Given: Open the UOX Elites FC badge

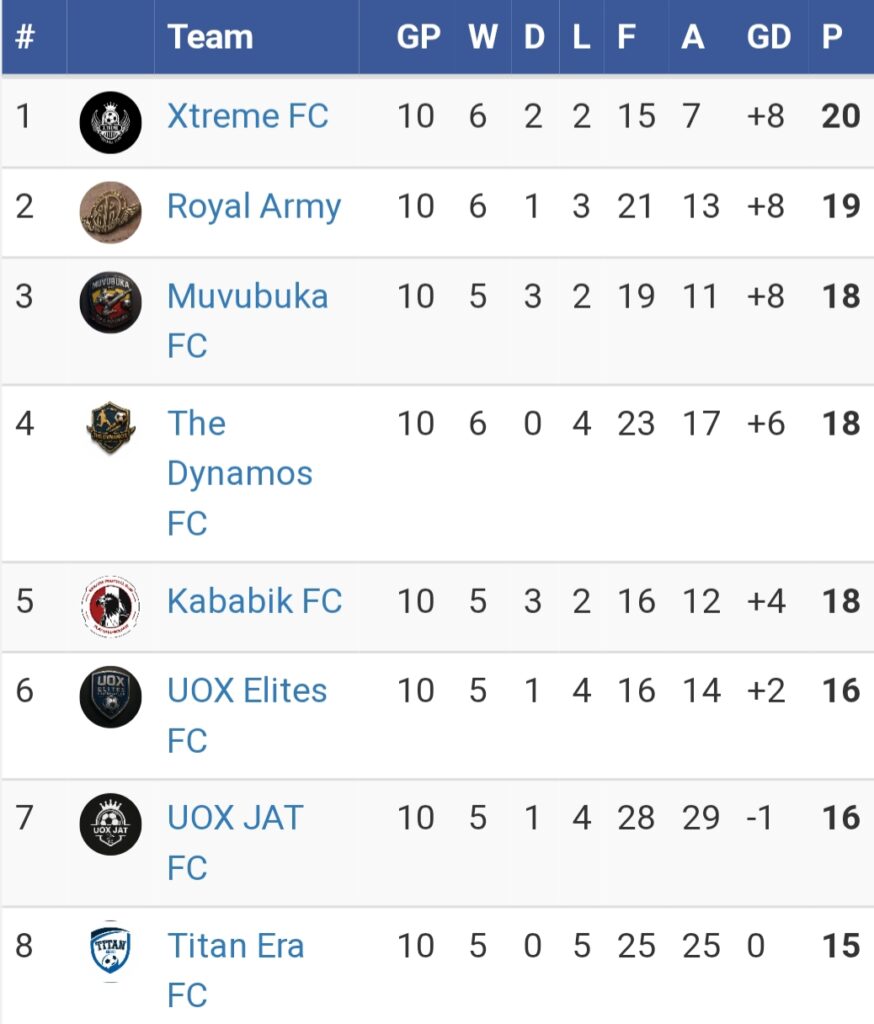Looking at the screenshot, I should click(x=110, y=697).
